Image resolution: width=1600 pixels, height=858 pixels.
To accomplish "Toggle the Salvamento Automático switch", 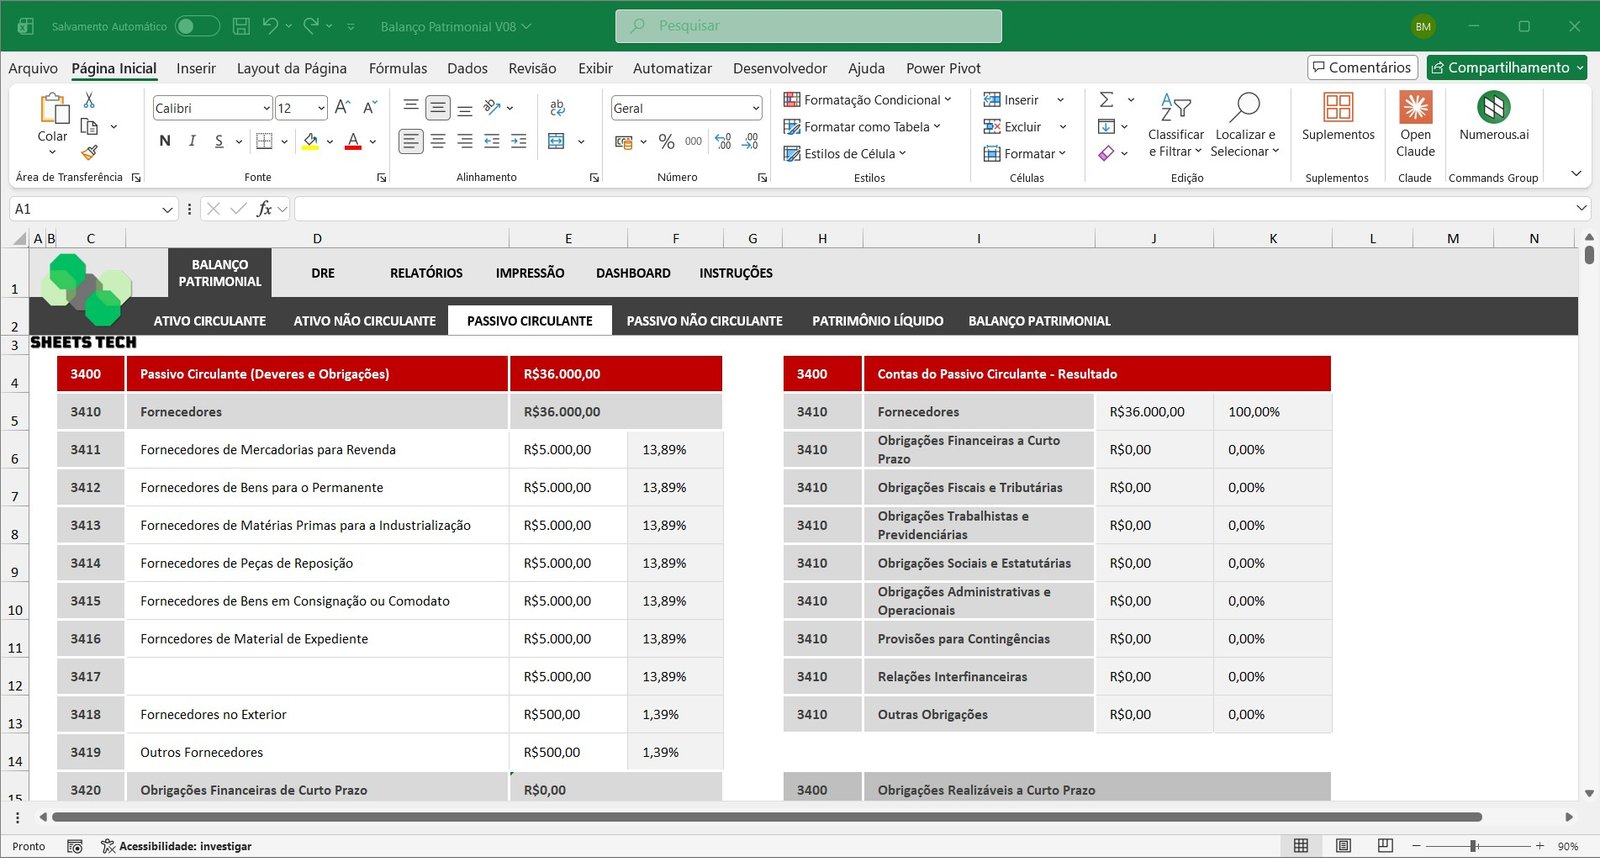I will point(197,26).
